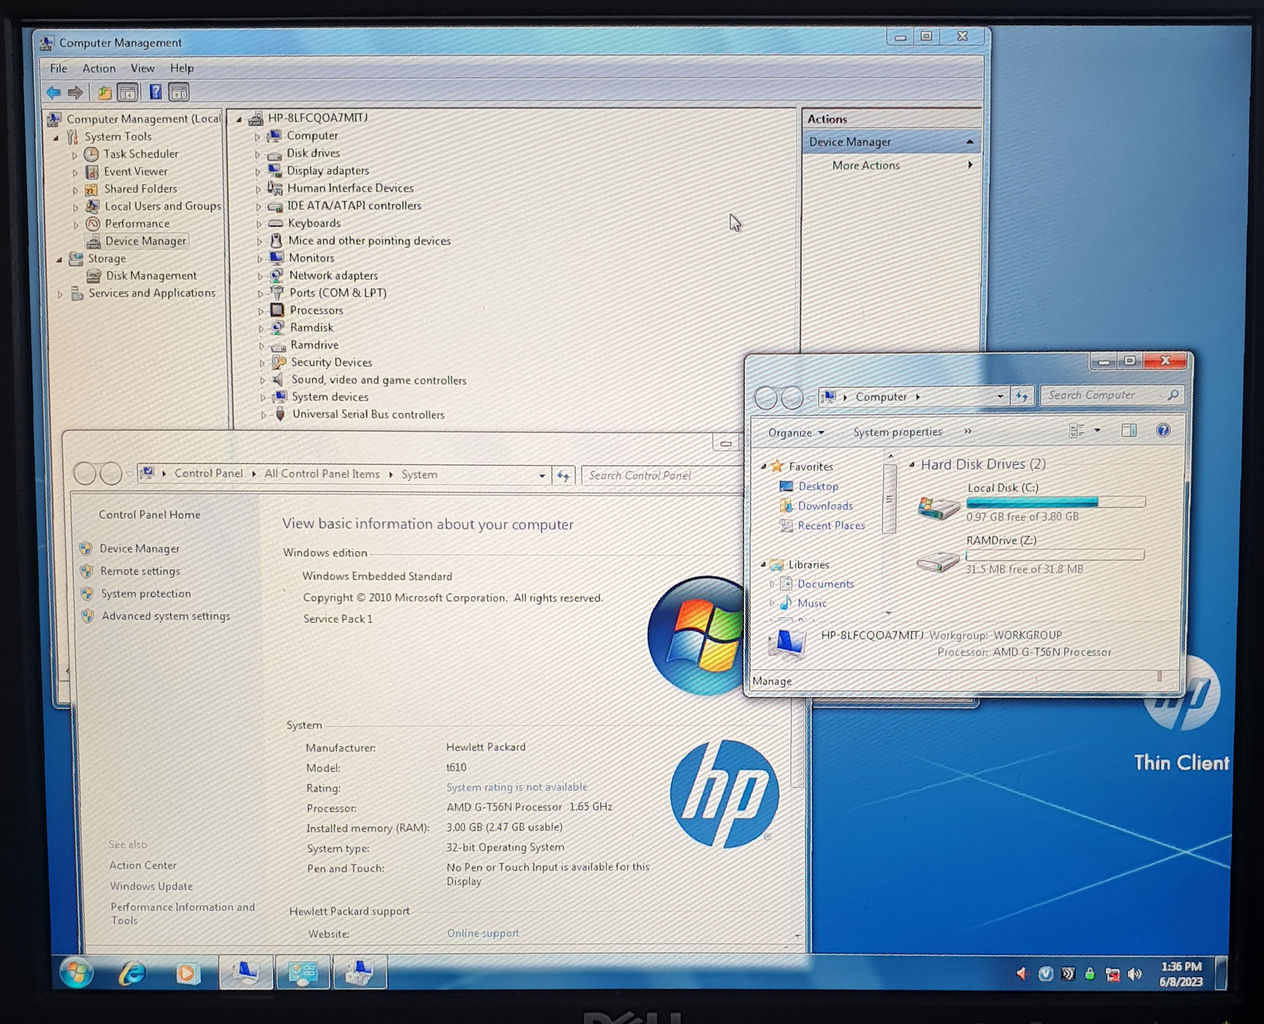1264x1024 pixels.
Task: Click the help icon in Computer explorer window
Action: tap(1162, 430)
